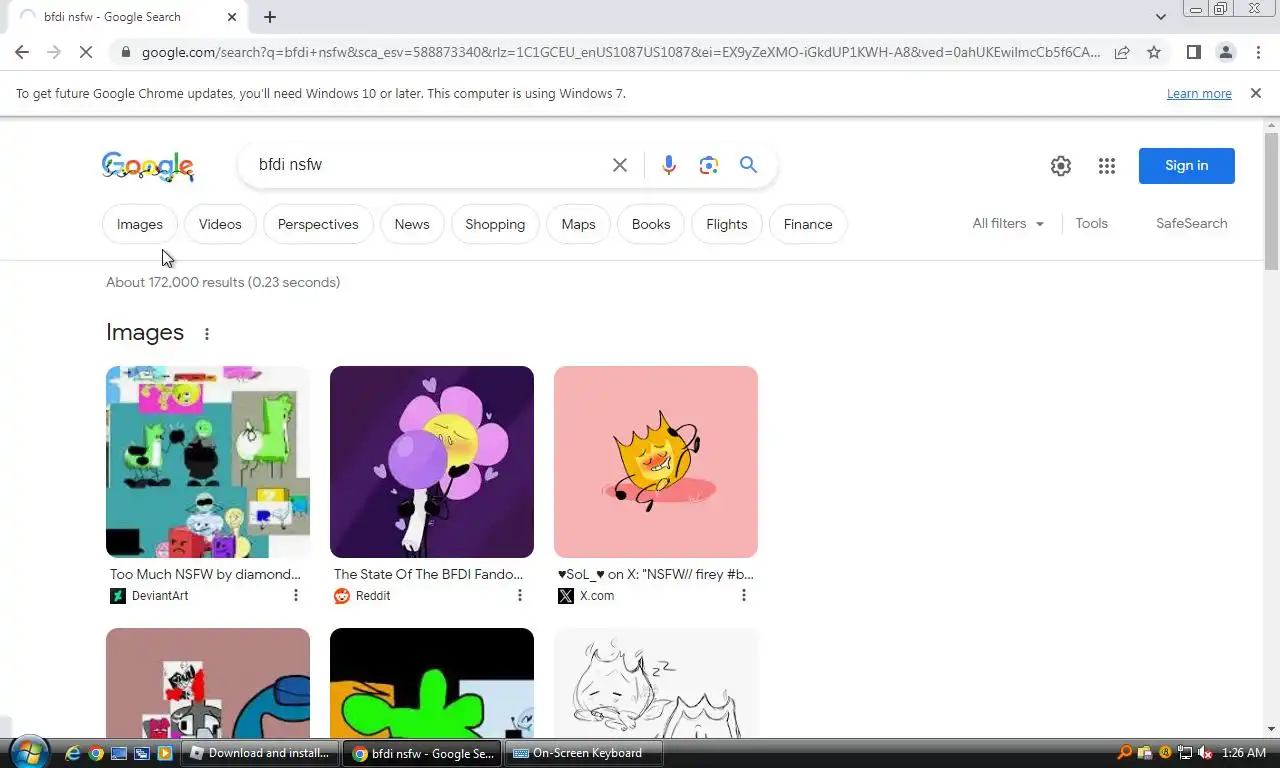Open the network icon in system tray
1280x768 pixels.
1185,753
